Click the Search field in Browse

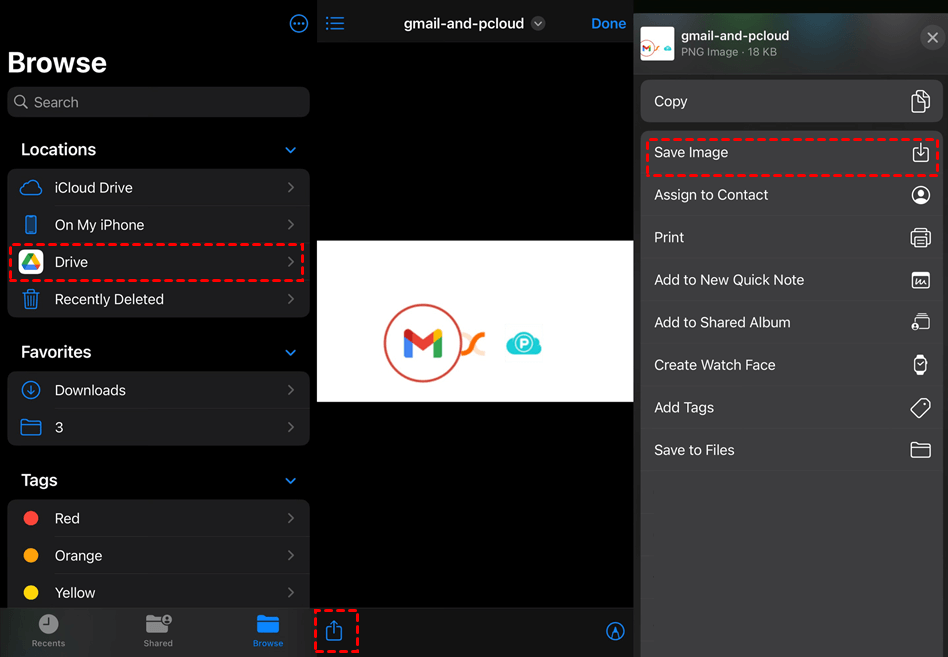point(158,102)
